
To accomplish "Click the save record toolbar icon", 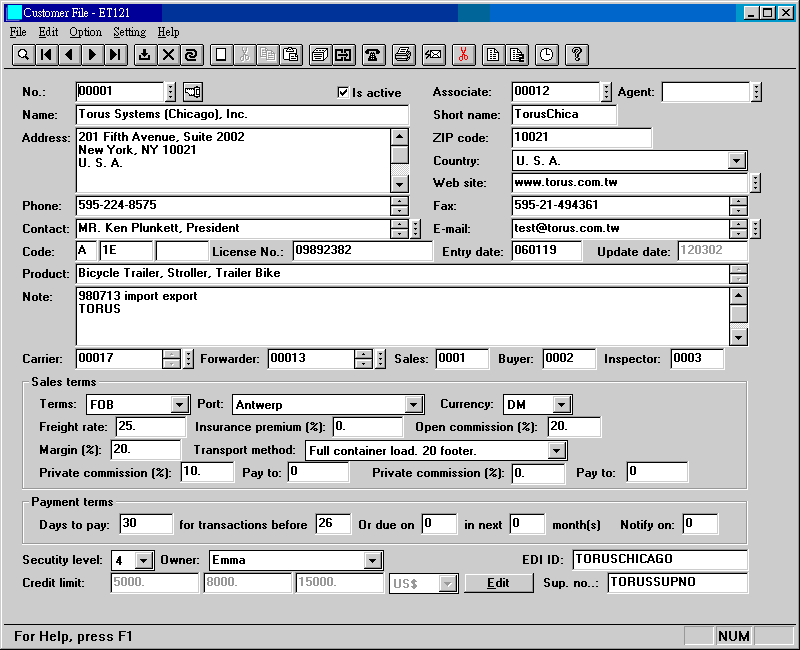I will 144,55.
